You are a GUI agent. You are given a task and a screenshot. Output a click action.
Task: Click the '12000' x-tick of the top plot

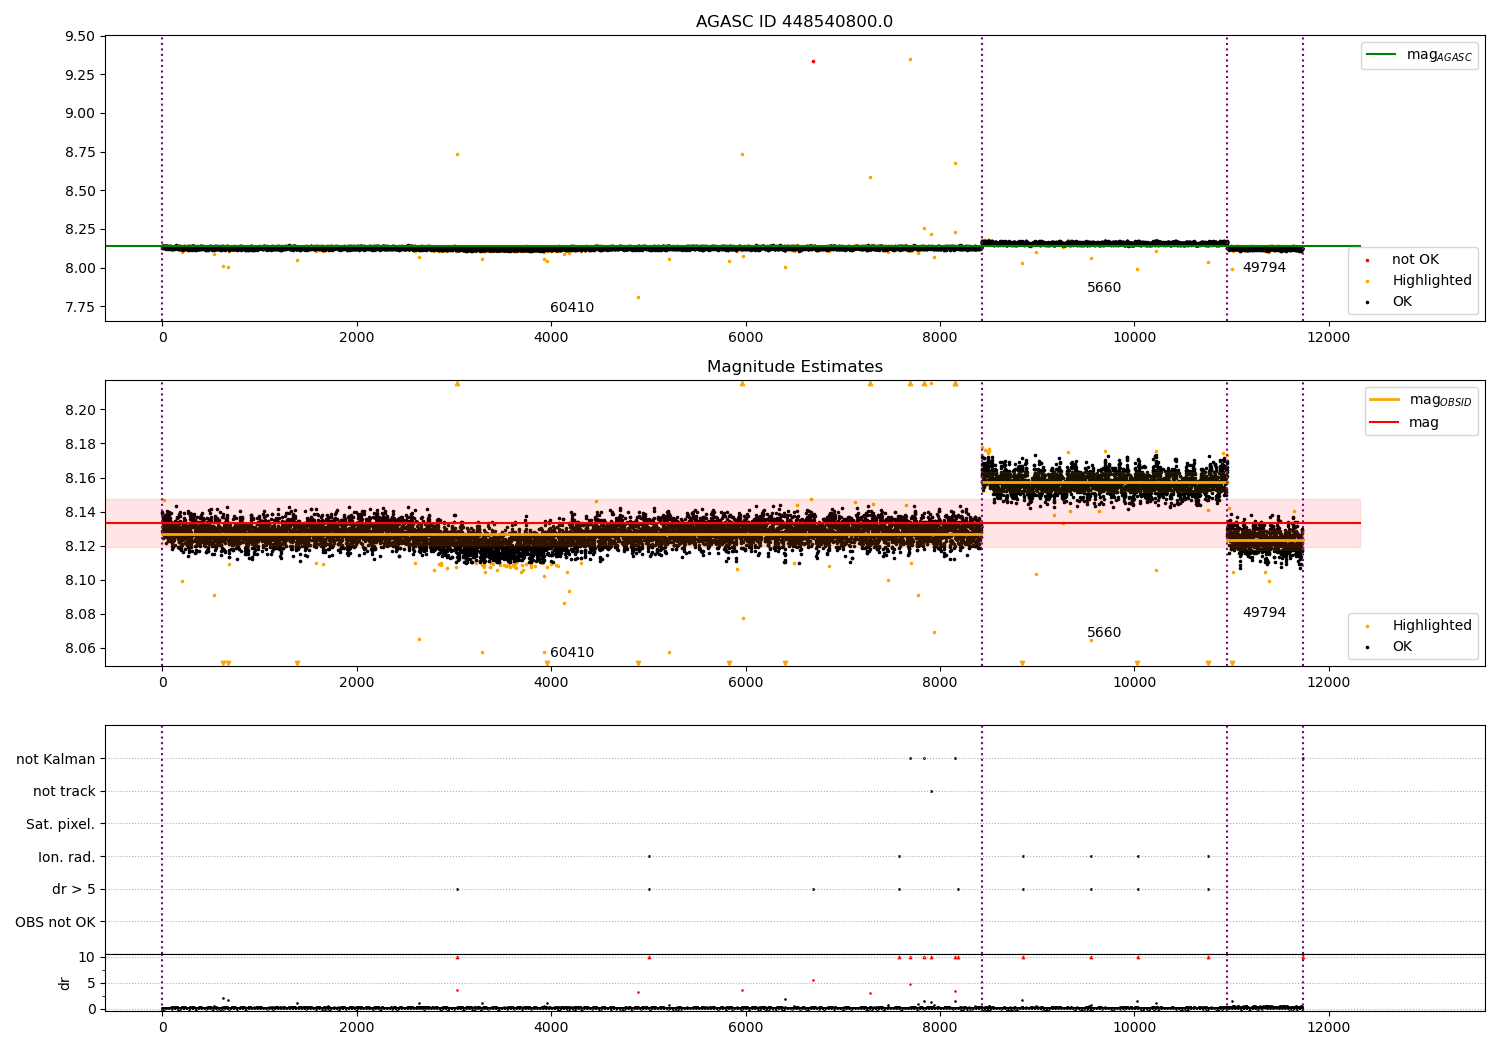point(1328,338)
